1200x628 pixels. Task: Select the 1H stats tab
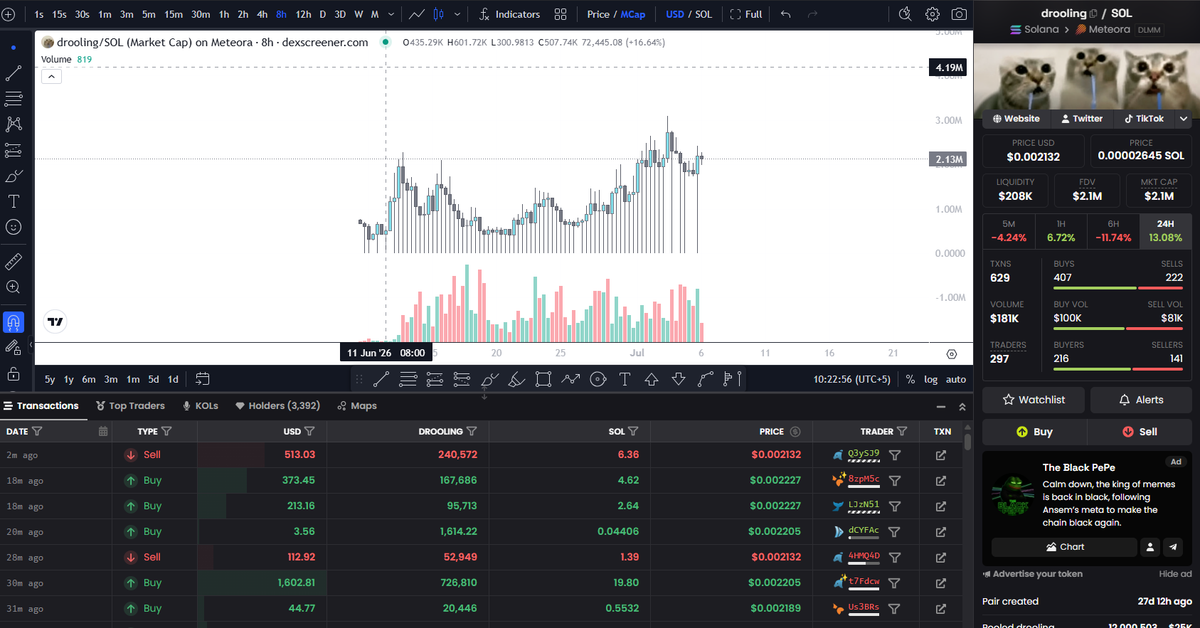[x=1061, y=230]
